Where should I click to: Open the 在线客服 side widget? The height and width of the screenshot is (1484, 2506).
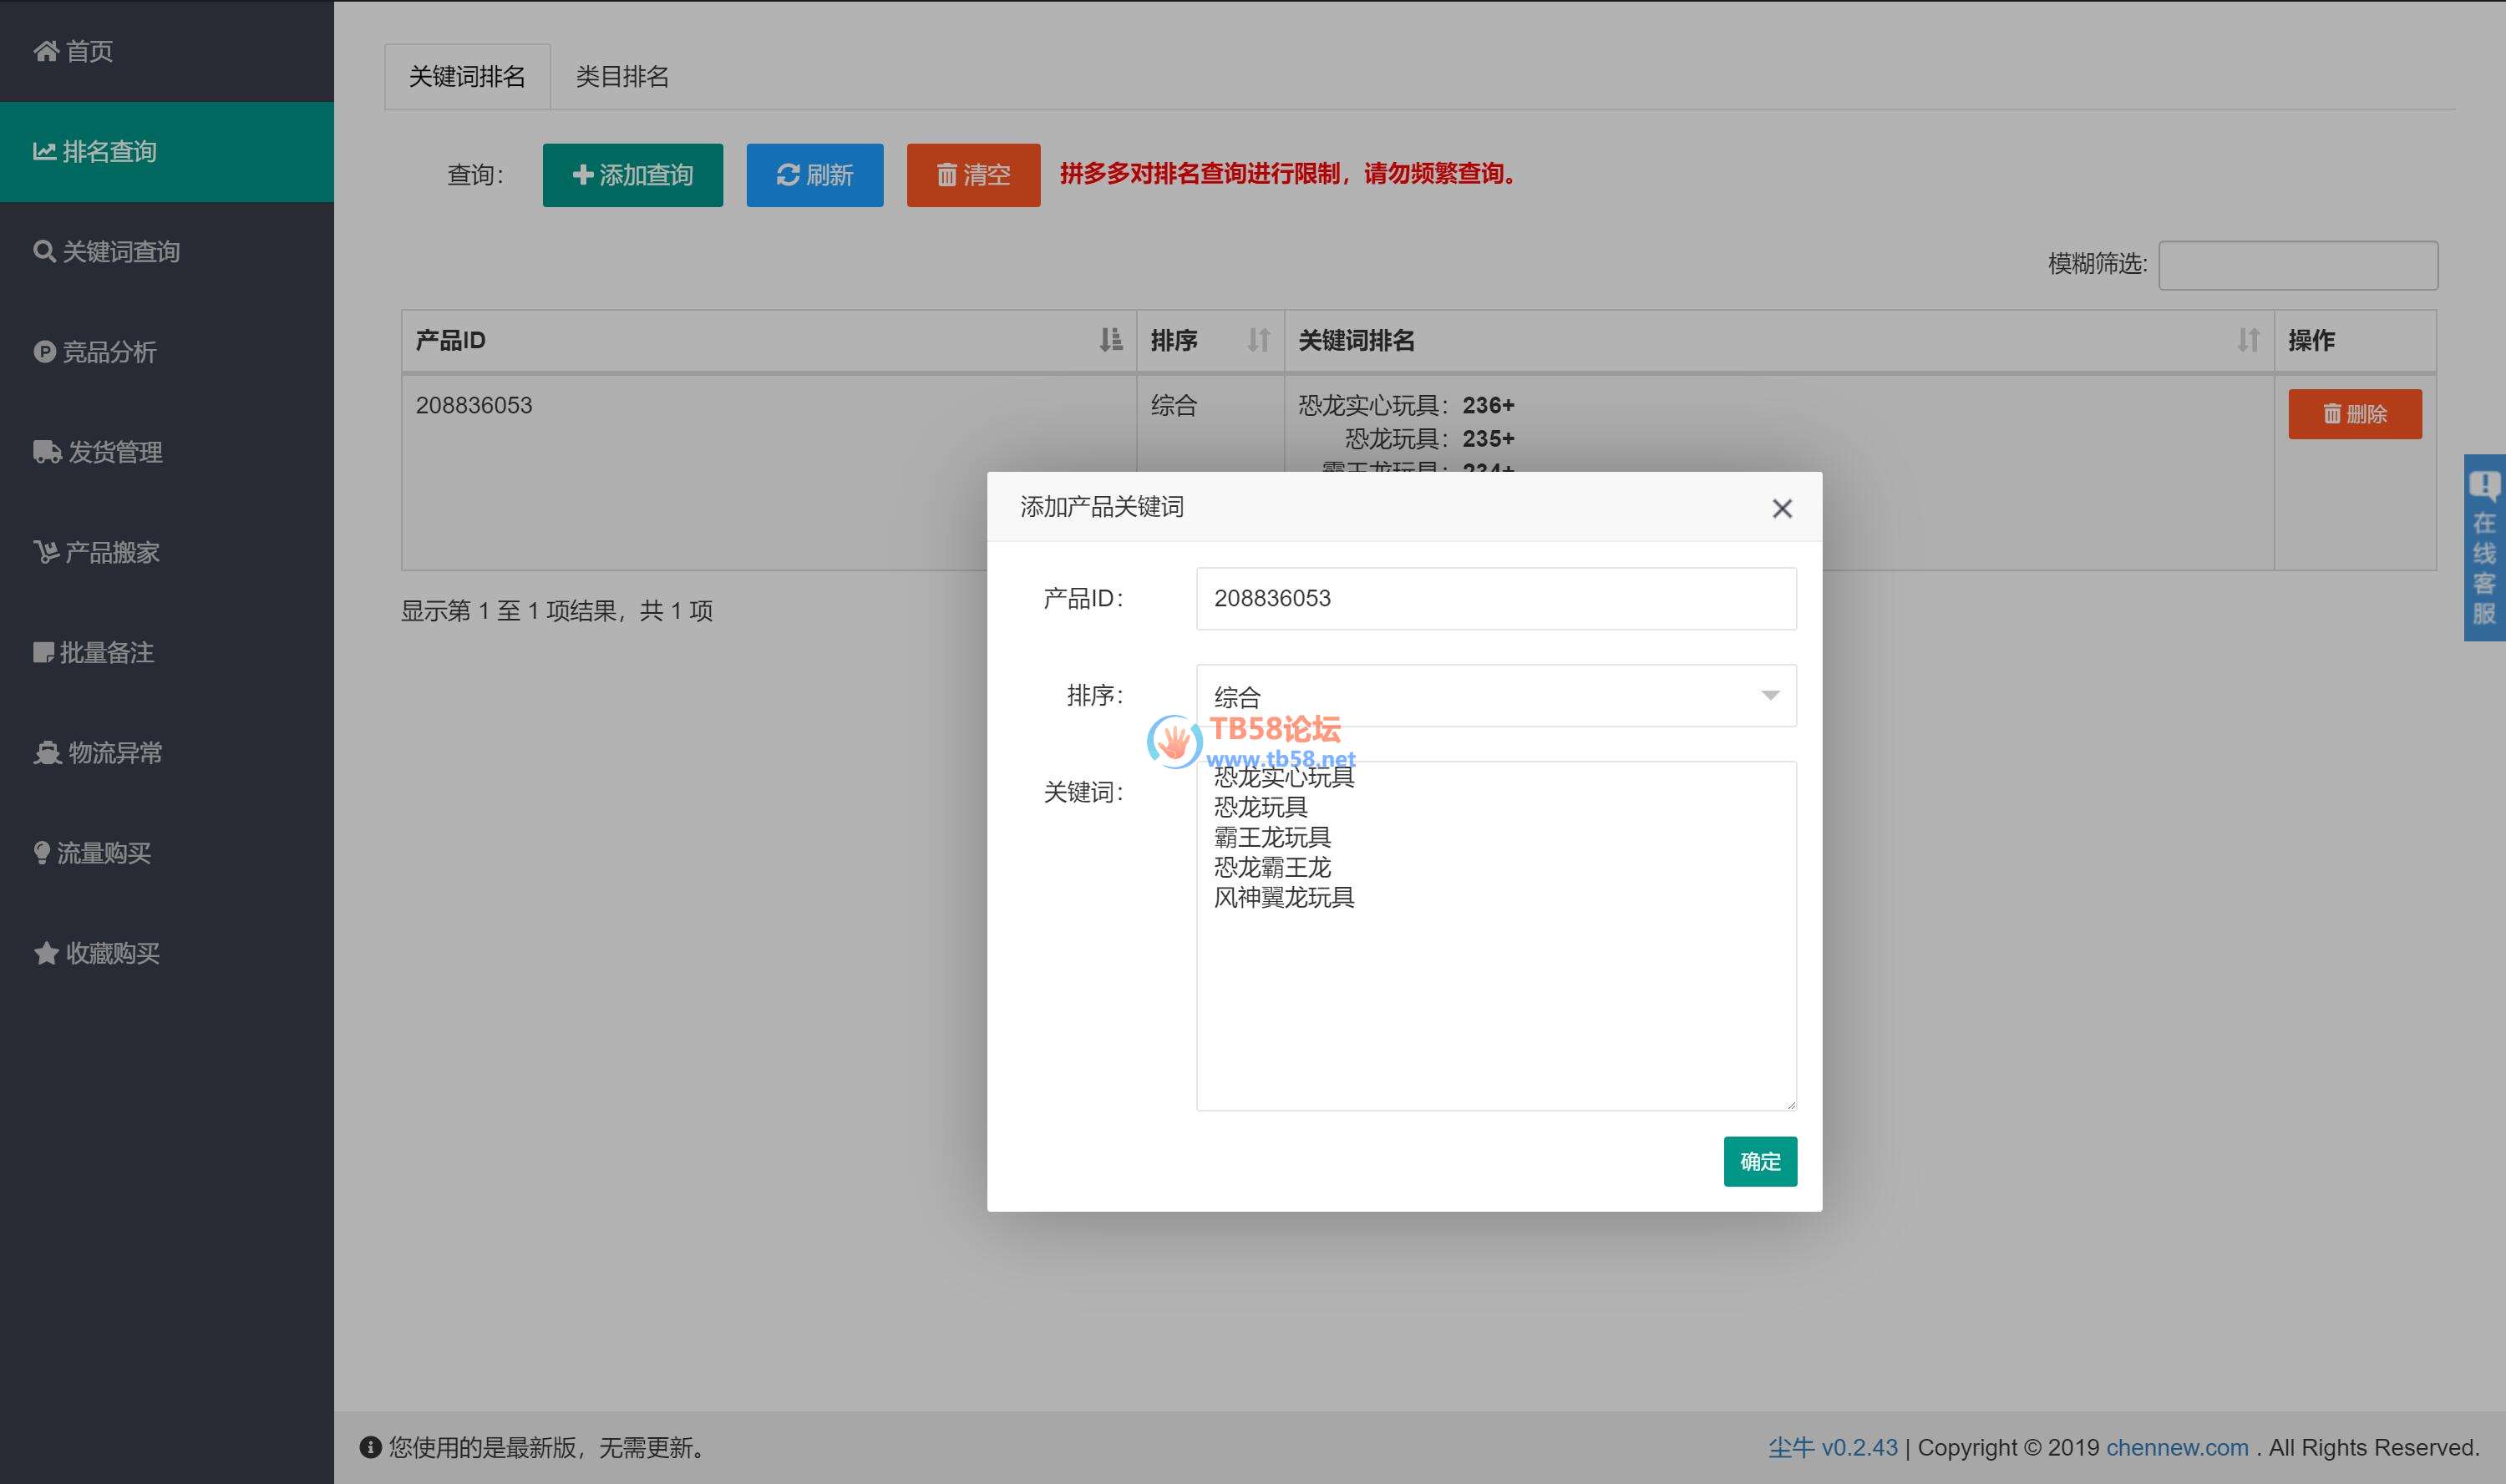point(2484,548)
